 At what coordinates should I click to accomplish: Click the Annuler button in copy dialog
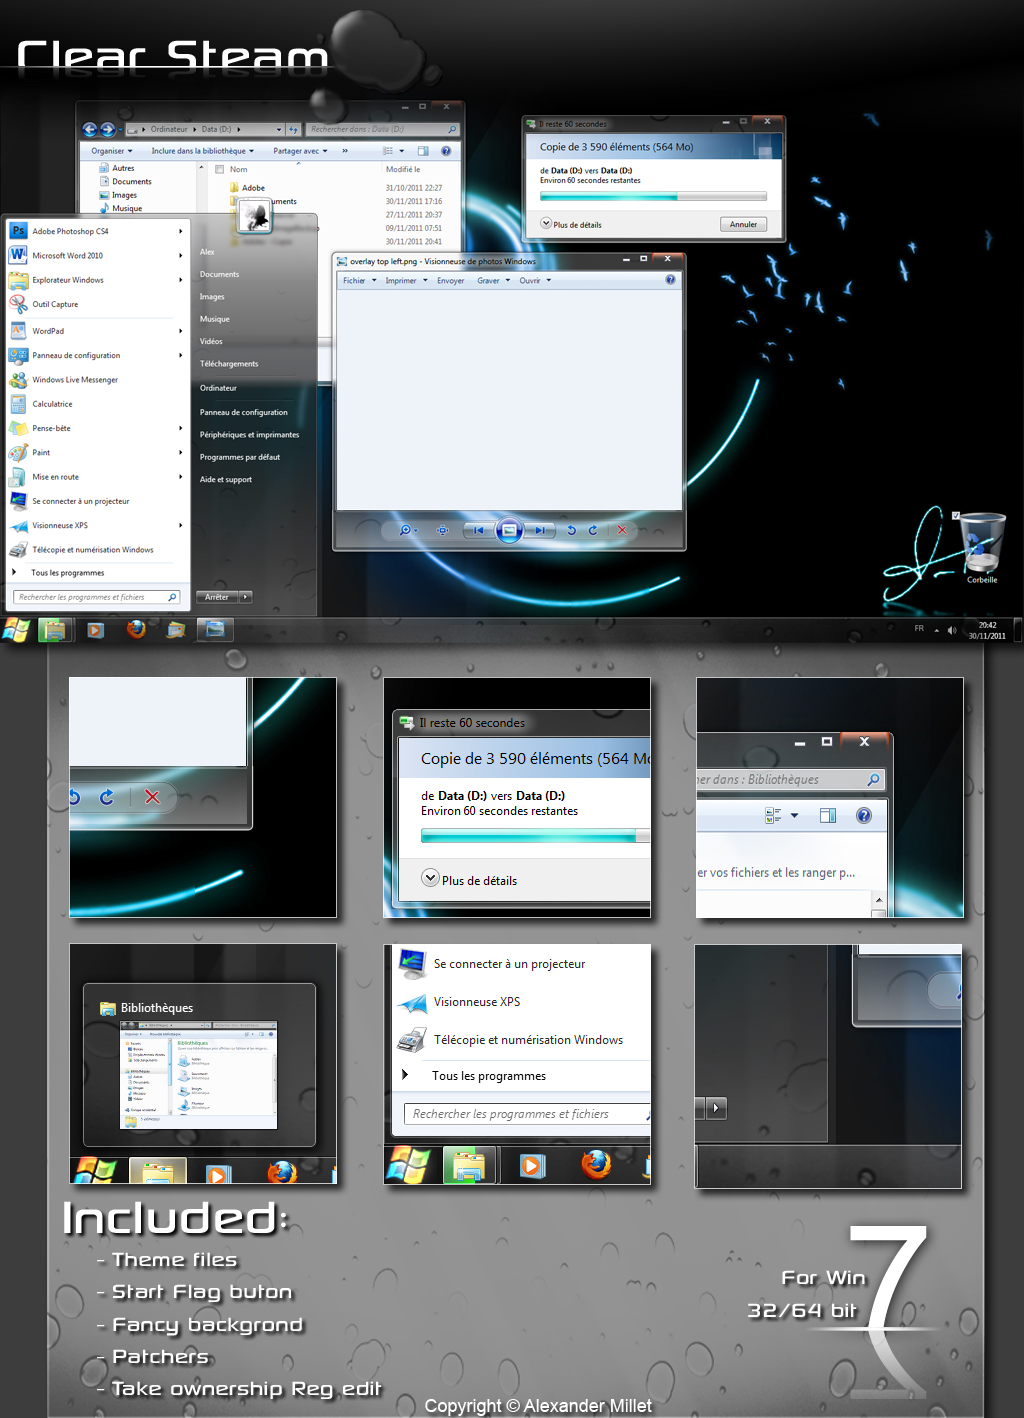[743, 224]
